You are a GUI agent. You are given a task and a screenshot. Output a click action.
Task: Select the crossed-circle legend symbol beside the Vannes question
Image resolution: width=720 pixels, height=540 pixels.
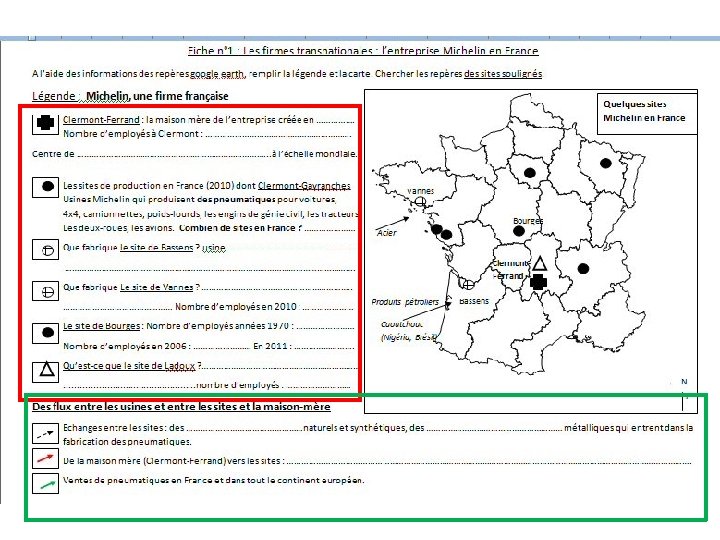click(48, 292)
